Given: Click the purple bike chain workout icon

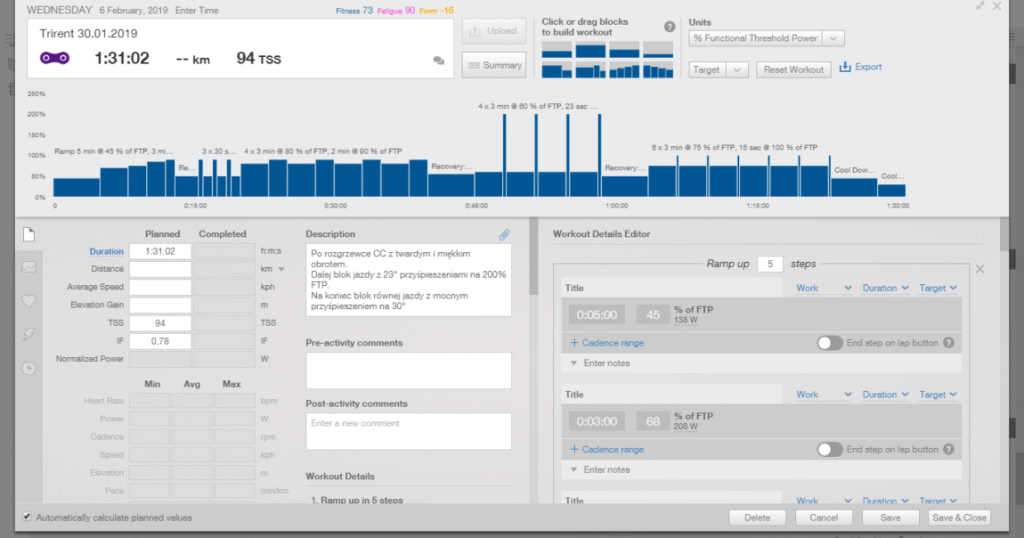Looking at the screenshot, I should [x=56, y=58].
